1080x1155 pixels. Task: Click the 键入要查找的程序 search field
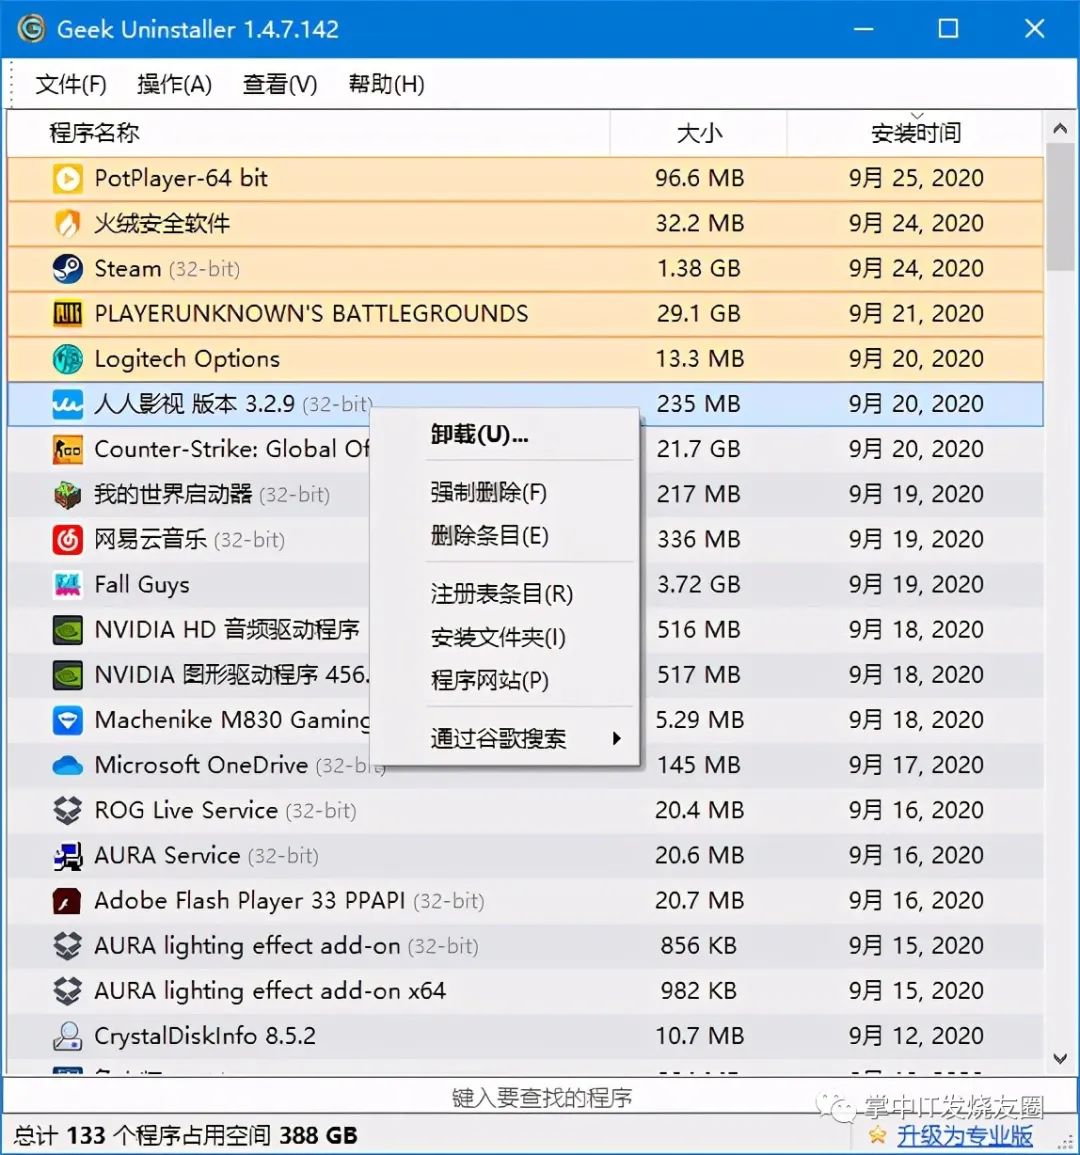[541, 1098]
